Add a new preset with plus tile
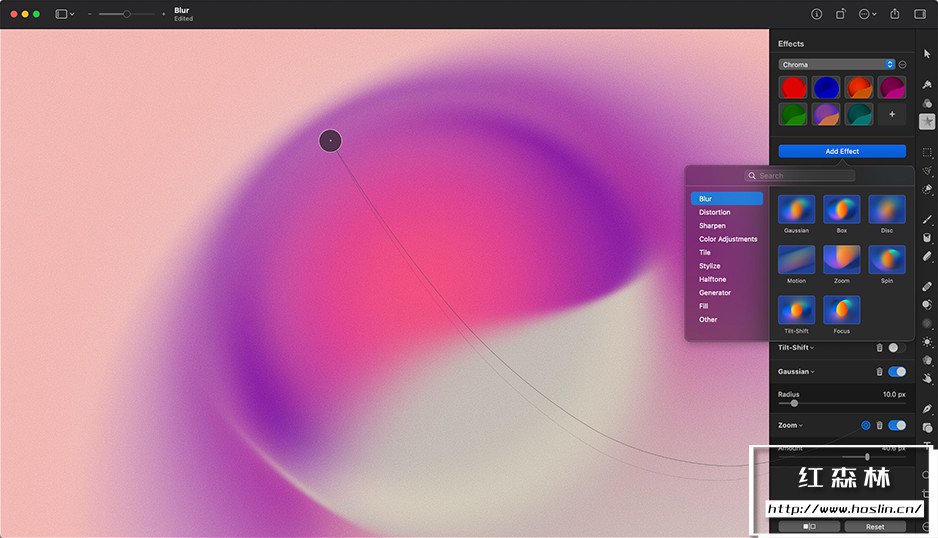The image size is (938, 538). pyautogui.click(x=892, y=114)
